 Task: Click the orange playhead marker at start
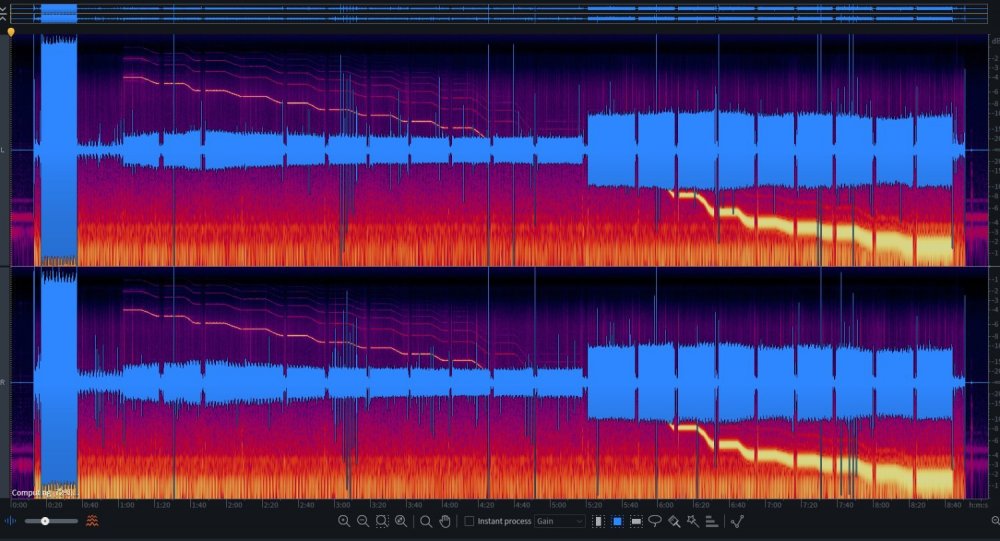tap(11, 32)
